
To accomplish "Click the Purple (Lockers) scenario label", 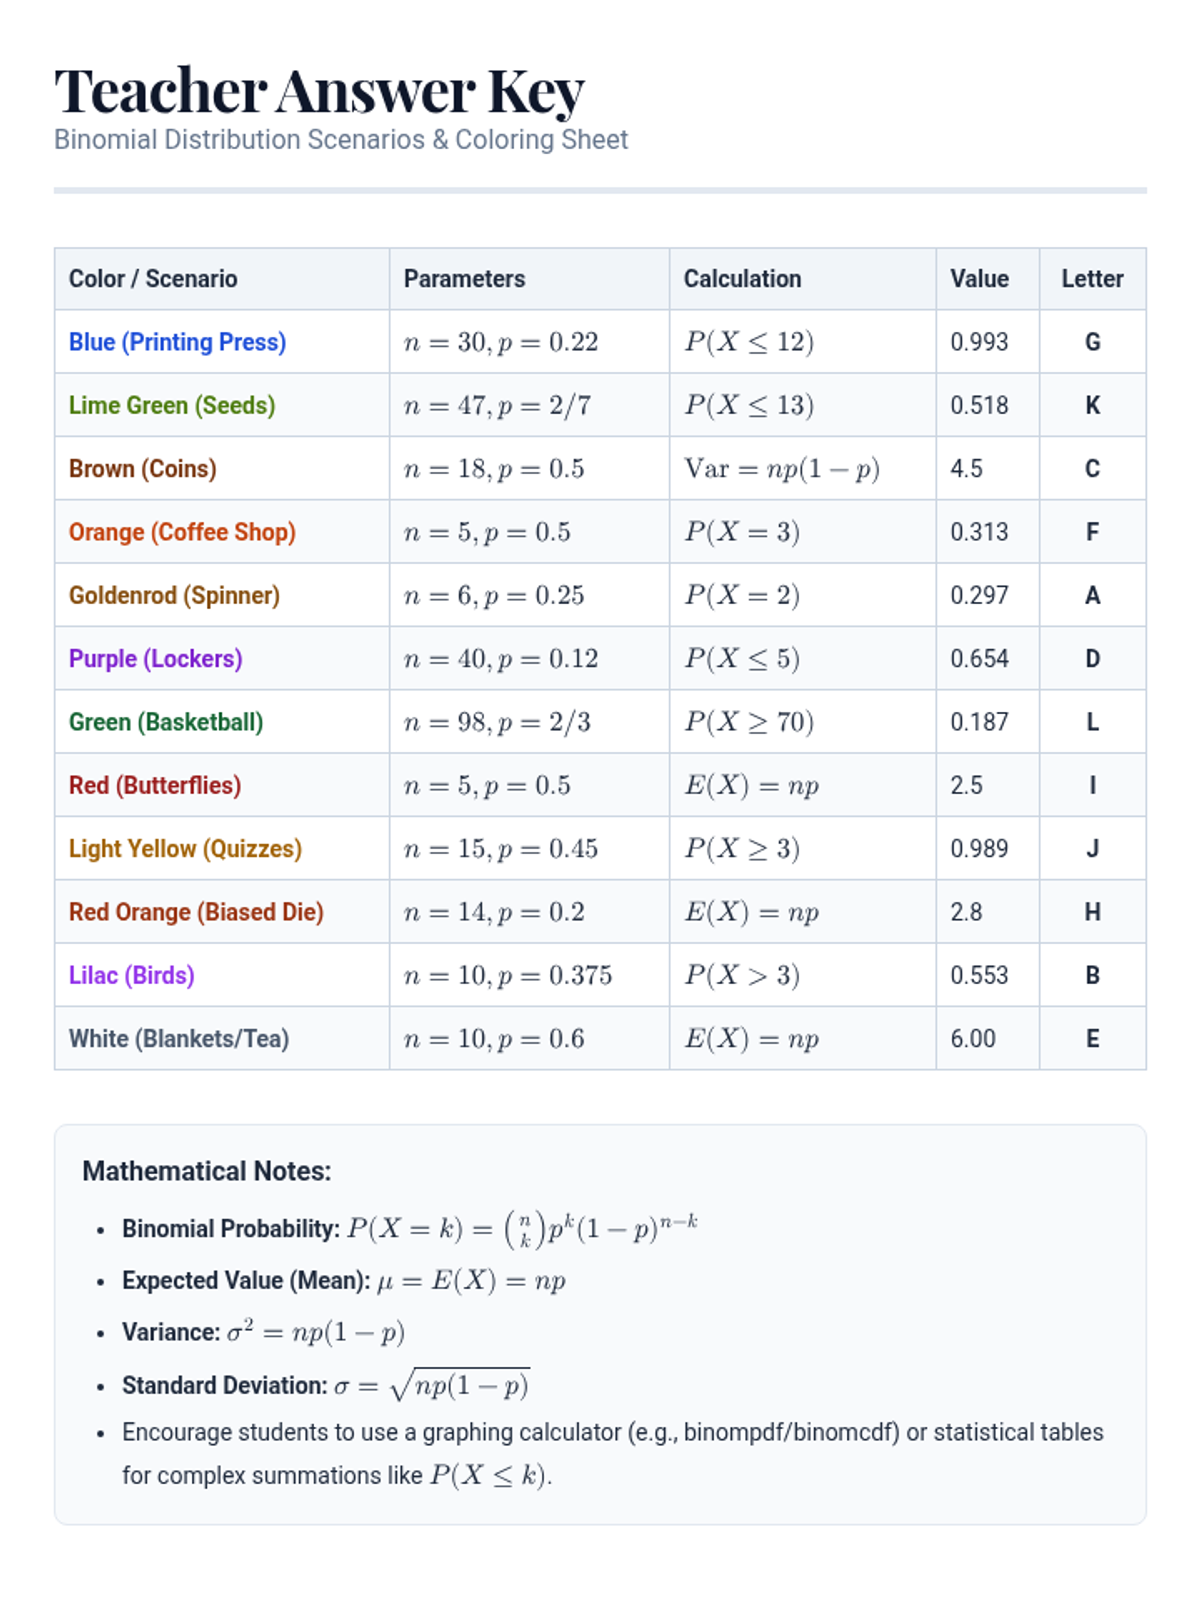I will pyautogui.click(x=155, y=659).
